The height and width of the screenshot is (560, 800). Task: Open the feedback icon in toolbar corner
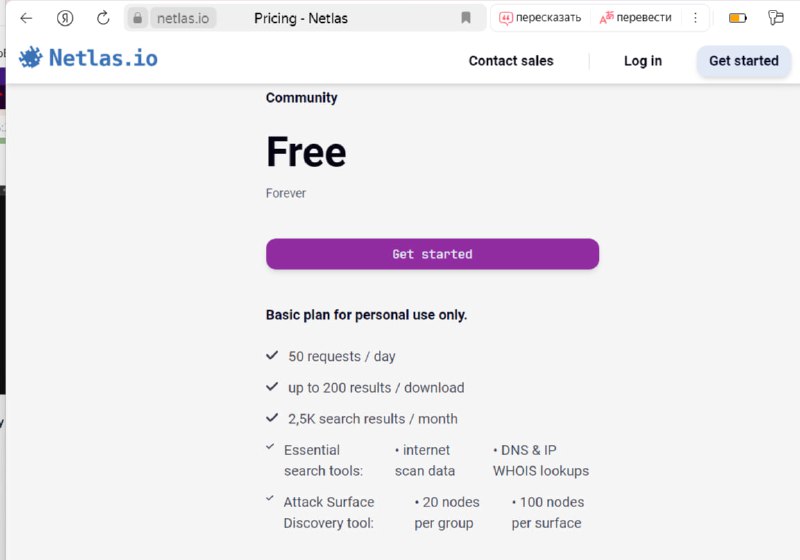(776, 18)
